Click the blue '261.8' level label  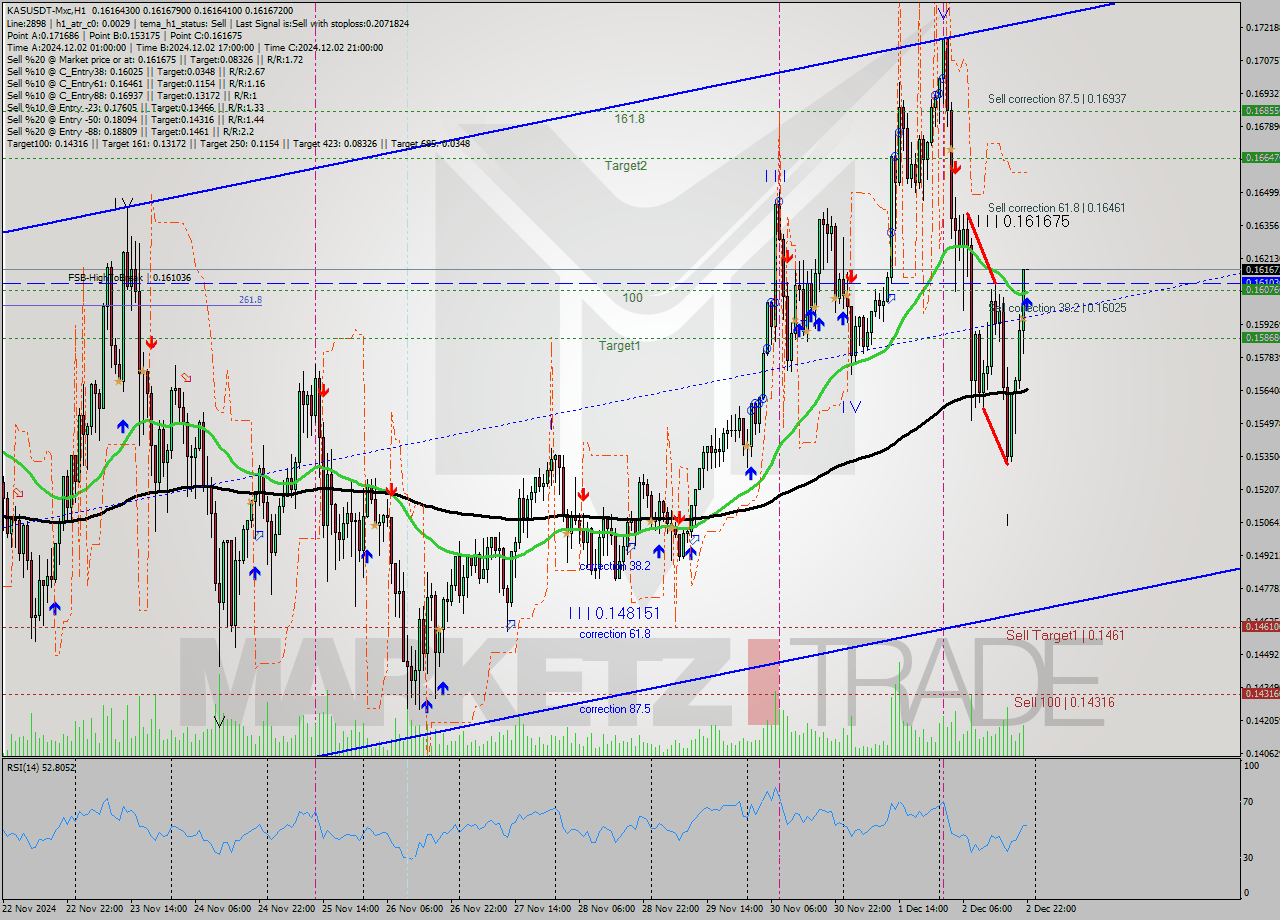point(250,300)
